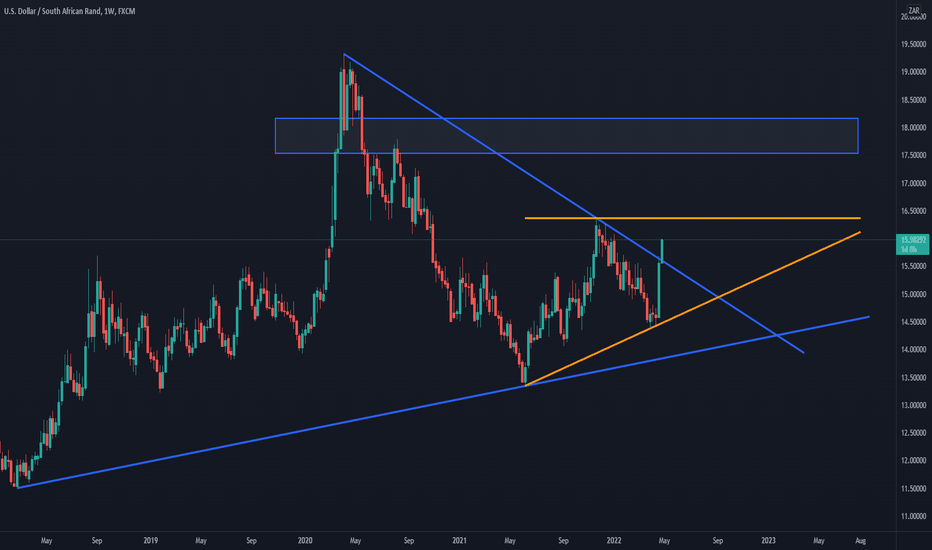Click the 17.00000 price axis label

click(913, 183)
